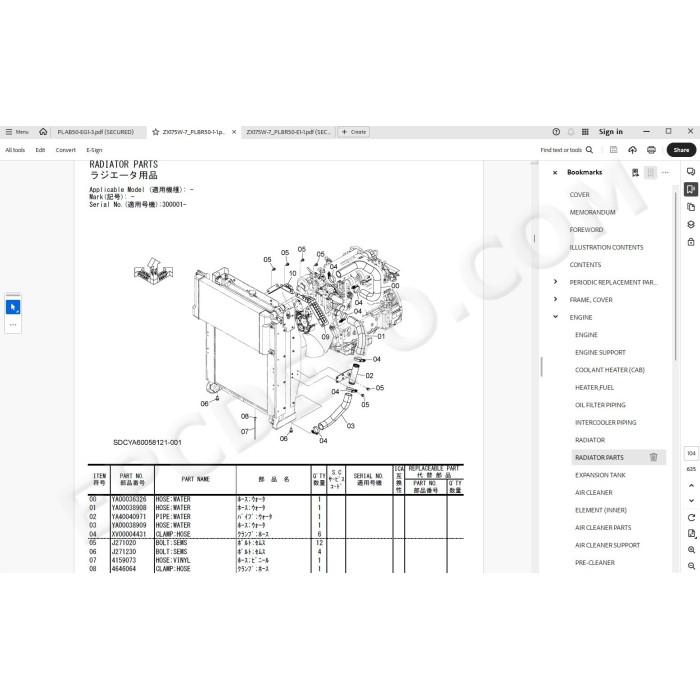Open the apps grid icon
The height and width of the screenshot is (700, 700).
tap(585, 132)
